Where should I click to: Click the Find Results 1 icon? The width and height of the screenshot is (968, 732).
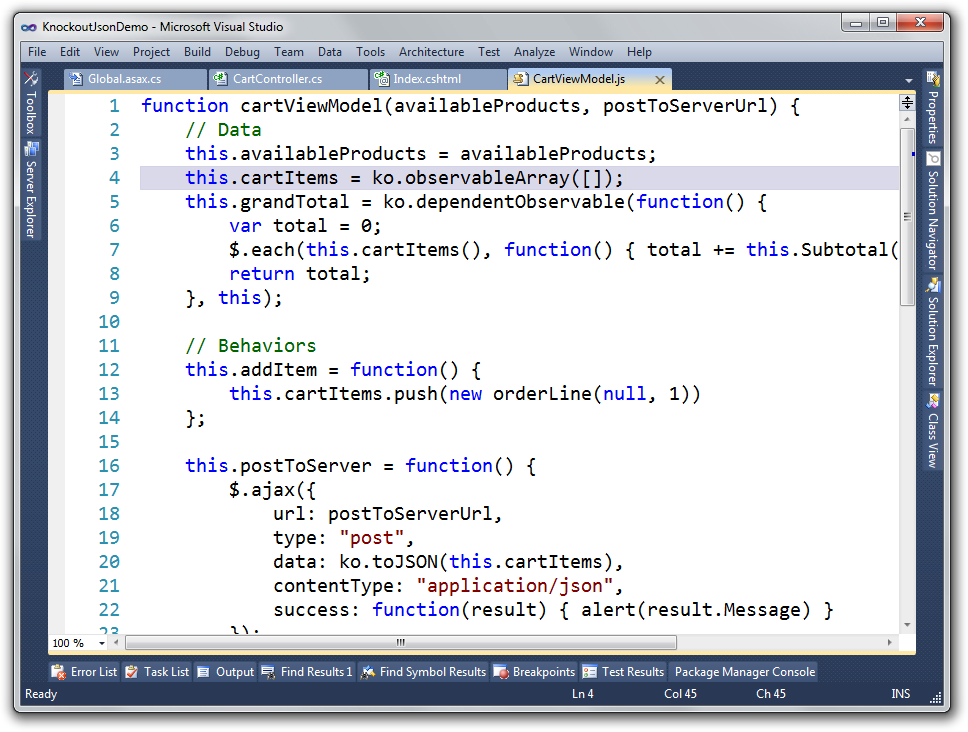coord(268,672)
